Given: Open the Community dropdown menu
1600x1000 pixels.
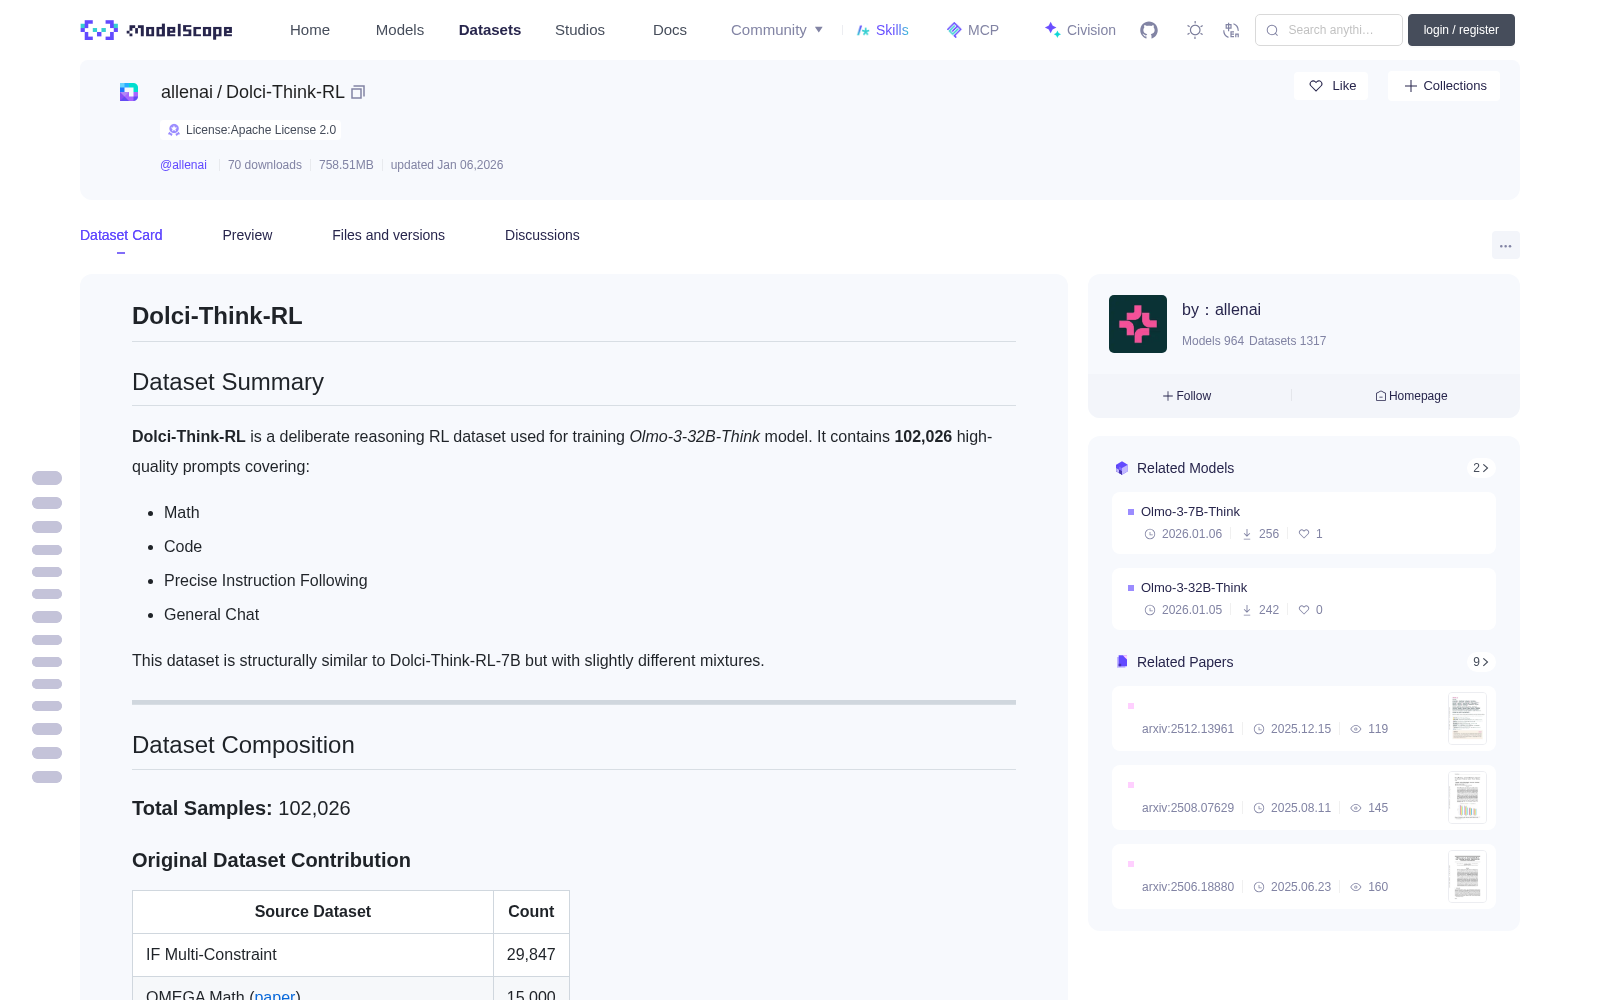Looking at the screenshot, I should pyautogui.click(x=777, y=30).
